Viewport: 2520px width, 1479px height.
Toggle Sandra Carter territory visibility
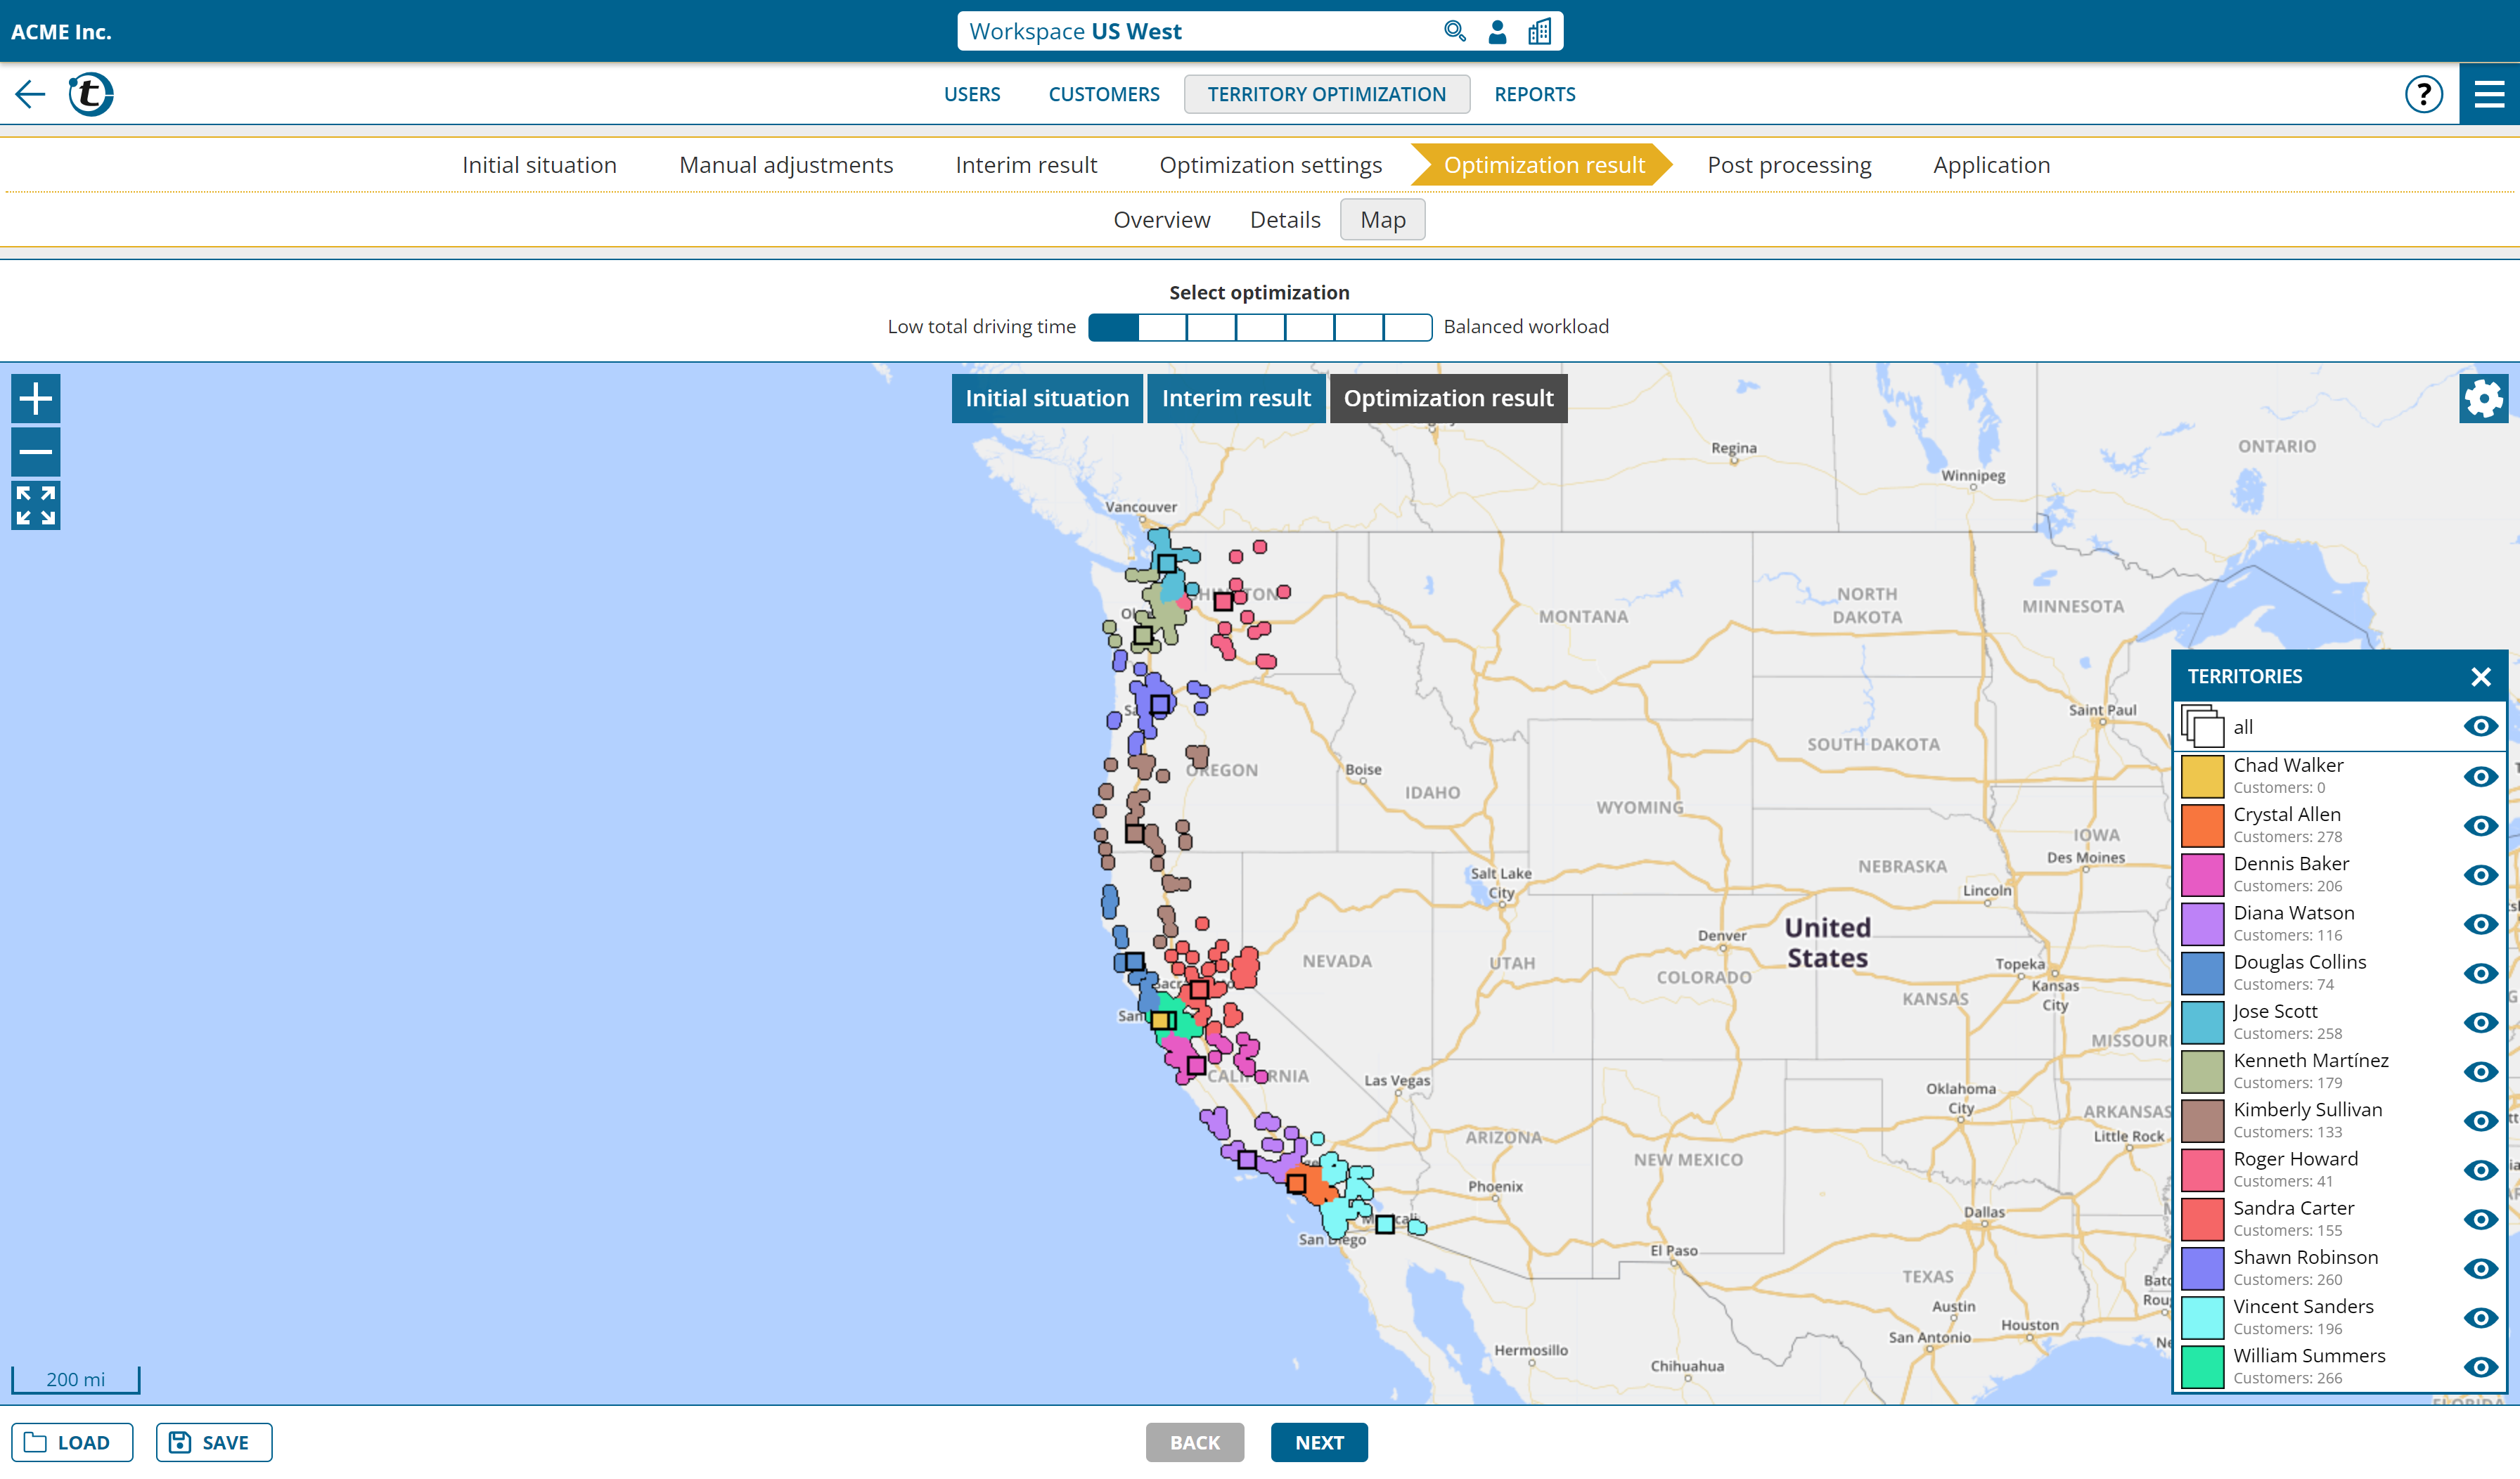pos(2480,1219)
